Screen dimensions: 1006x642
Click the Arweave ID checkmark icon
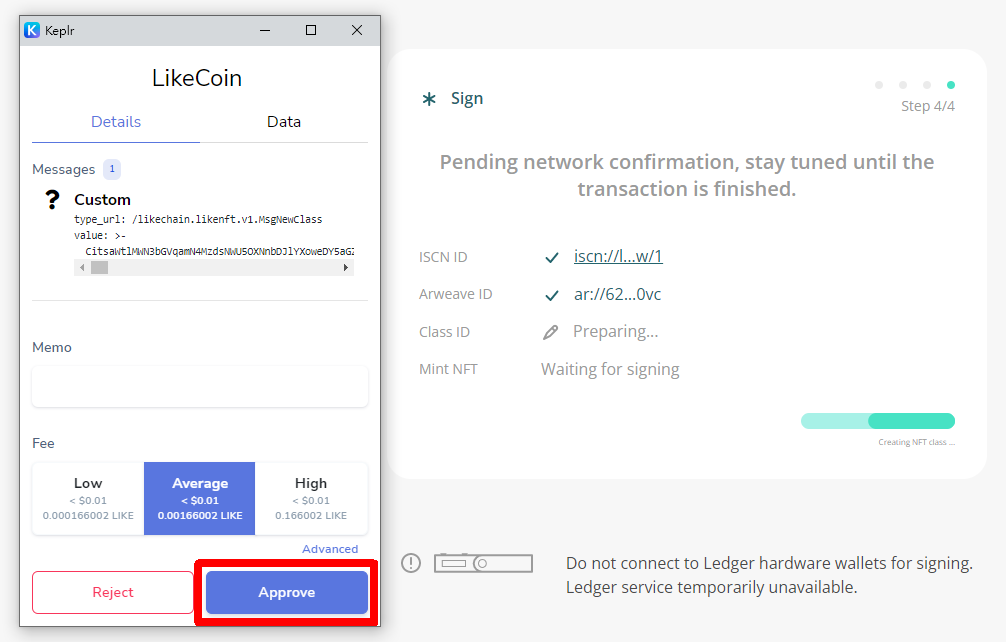[x=551, y=295]
